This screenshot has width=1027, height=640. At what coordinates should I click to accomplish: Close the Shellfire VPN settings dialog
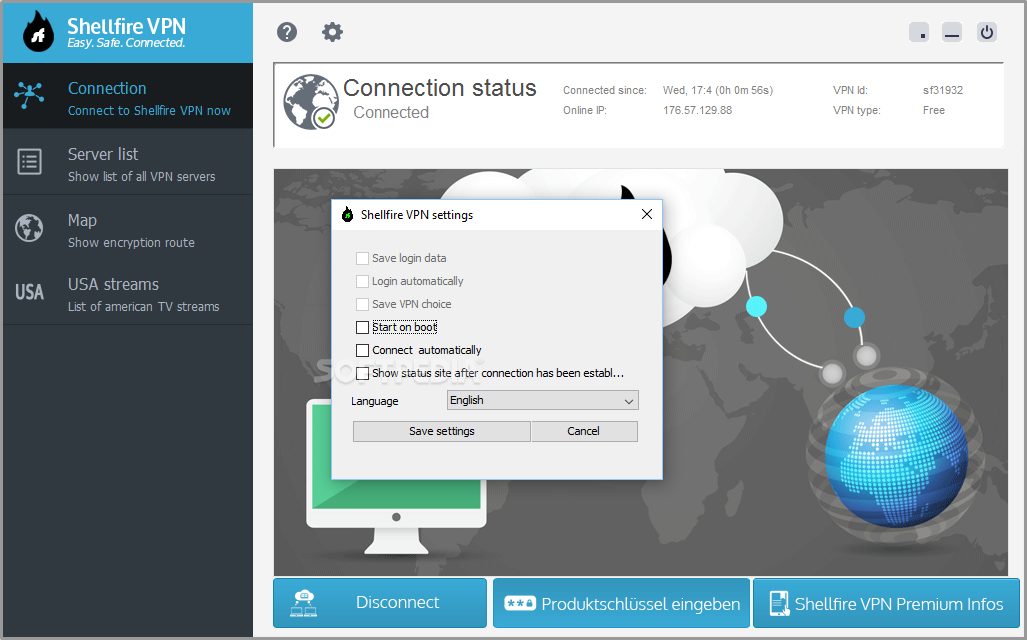click(x=646, y=214)
